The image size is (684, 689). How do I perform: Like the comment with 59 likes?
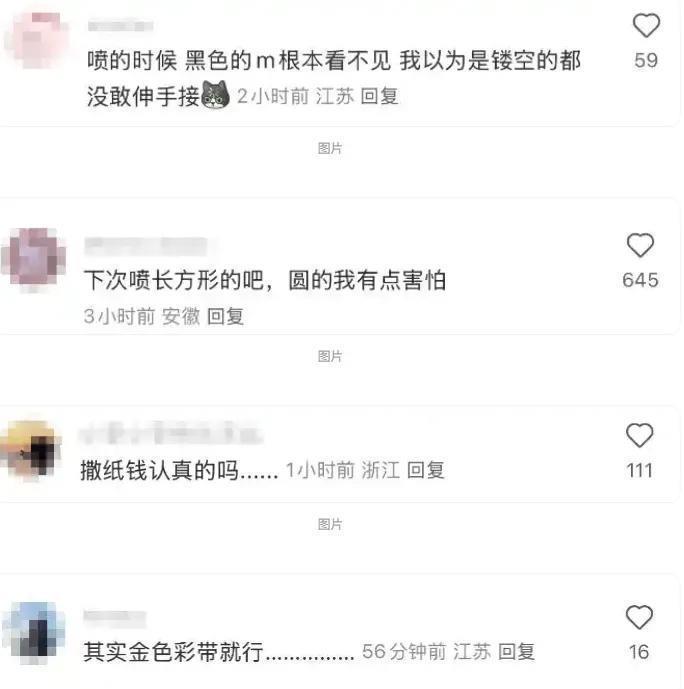point(646,25)
